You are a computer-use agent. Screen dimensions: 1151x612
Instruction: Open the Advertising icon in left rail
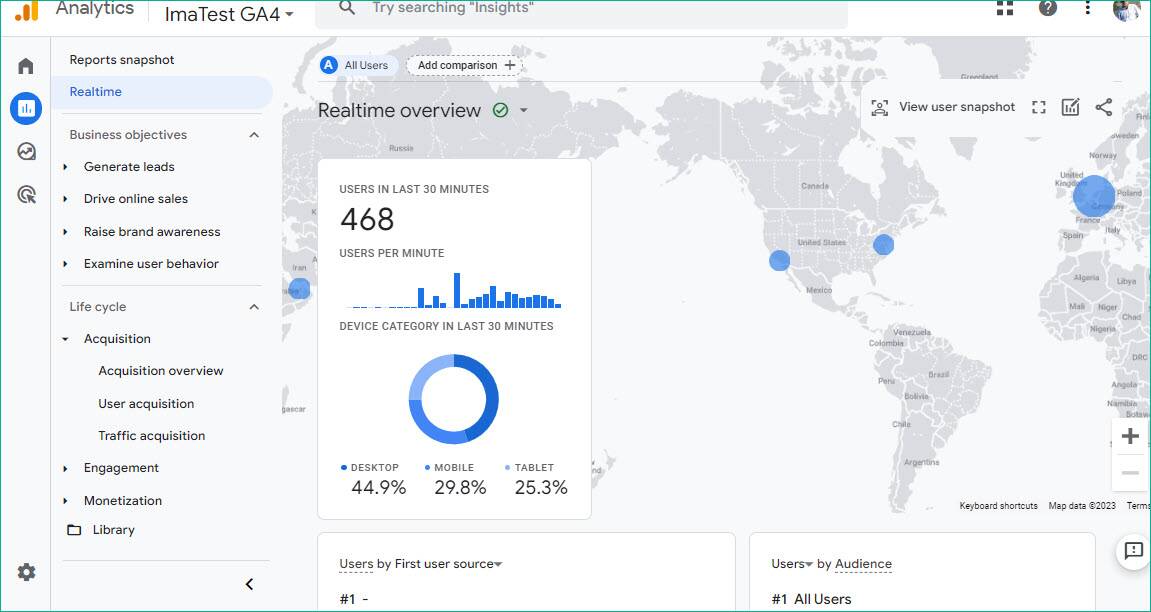point(26,195)
